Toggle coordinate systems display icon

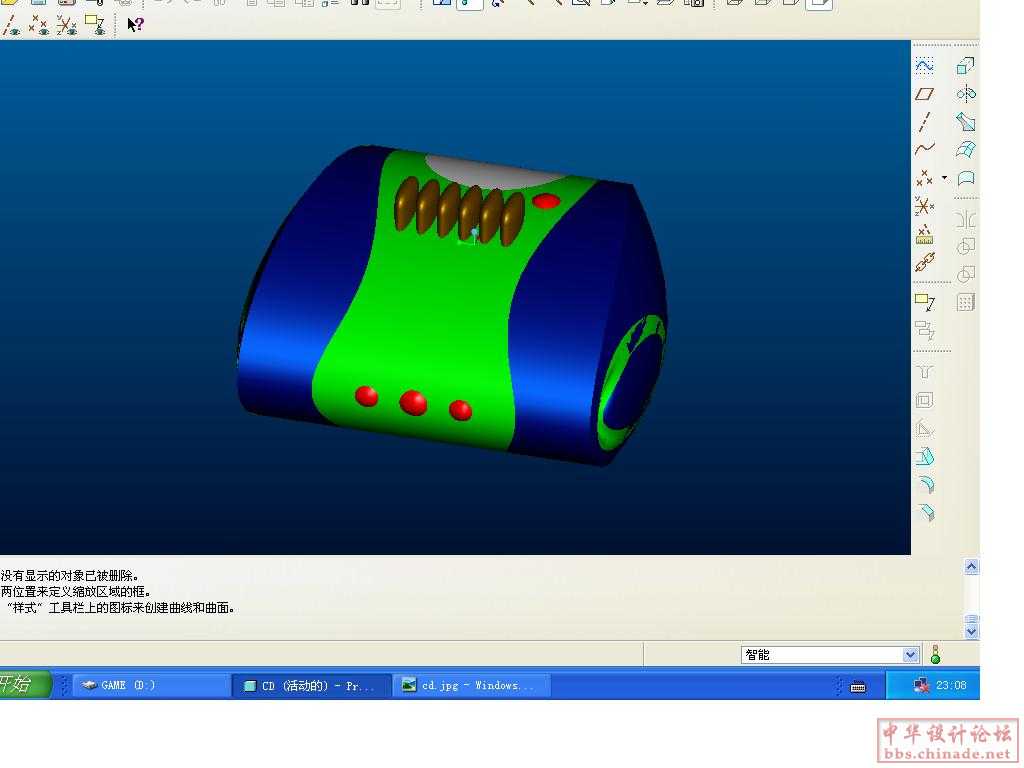coord(67,24)
